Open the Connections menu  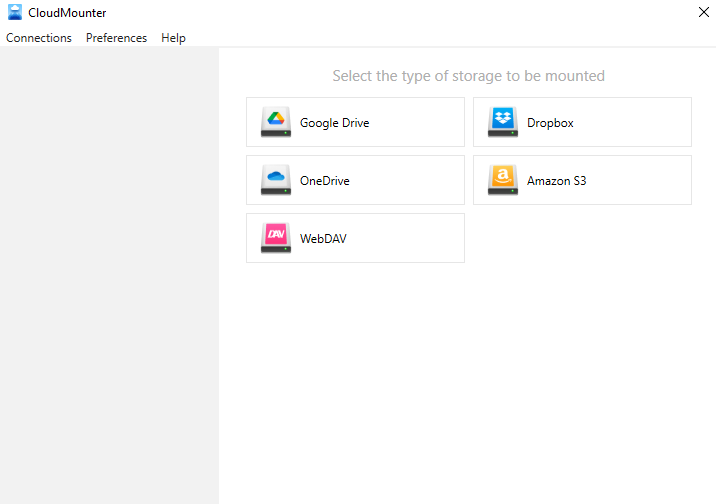[x=39, y=38]
